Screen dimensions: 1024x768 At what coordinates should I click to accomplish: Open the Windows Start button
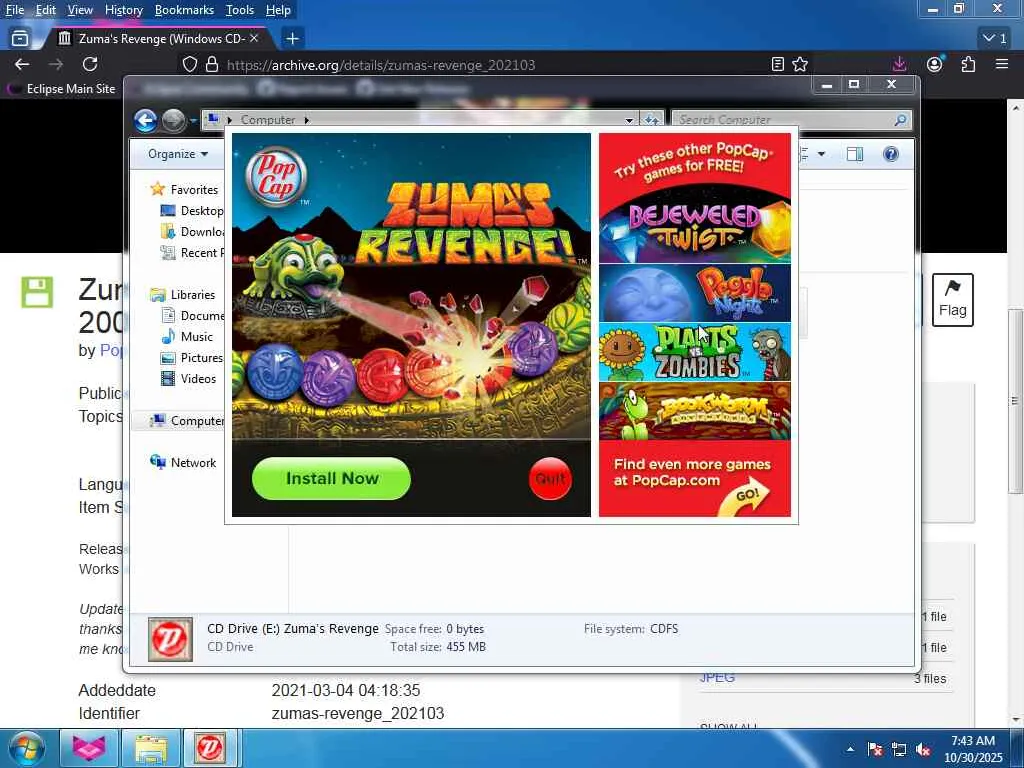click(25, 748)
